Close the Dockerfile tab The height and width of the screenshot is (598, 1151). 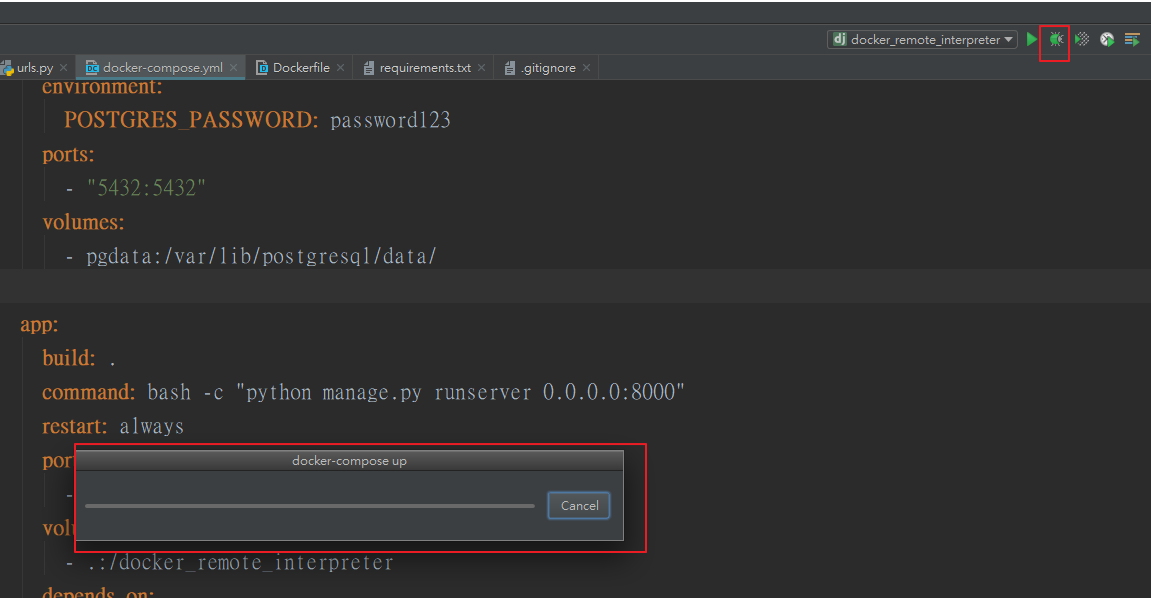341,68
